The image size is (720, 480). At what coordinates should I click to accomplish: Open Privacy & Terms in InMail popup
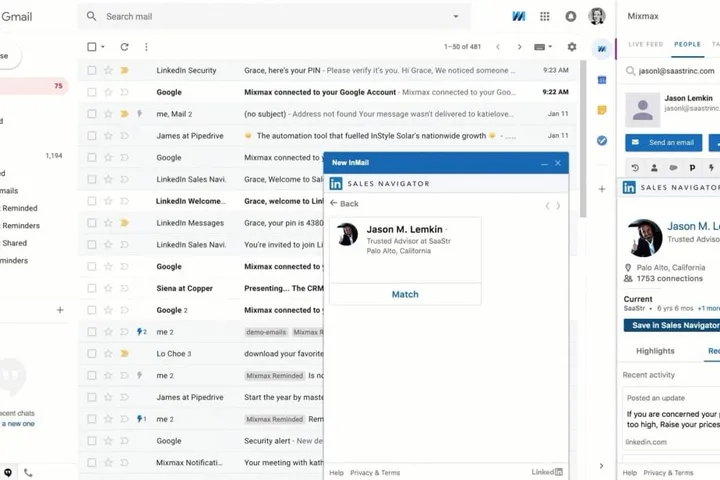tap(375, 473)
